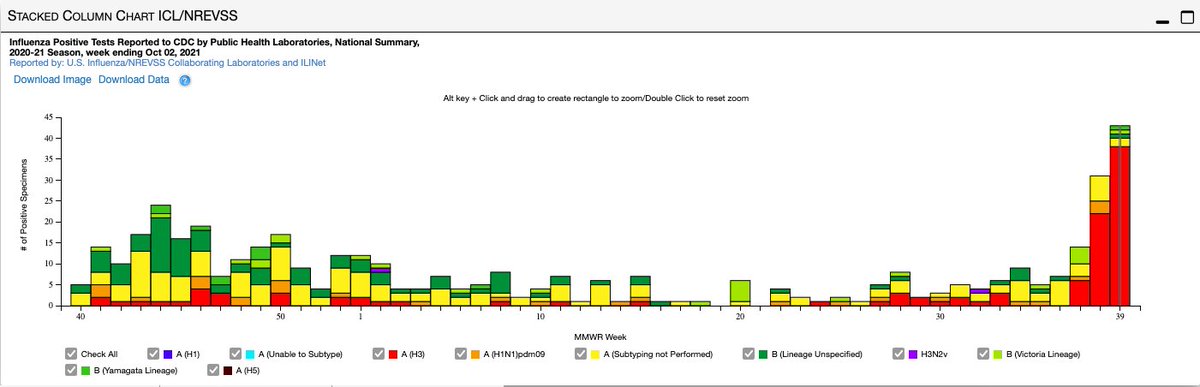The width and height of the screenshot is (1200, 387).
Task: Select the light green bar at week 20
Action: tap(740, 292)
